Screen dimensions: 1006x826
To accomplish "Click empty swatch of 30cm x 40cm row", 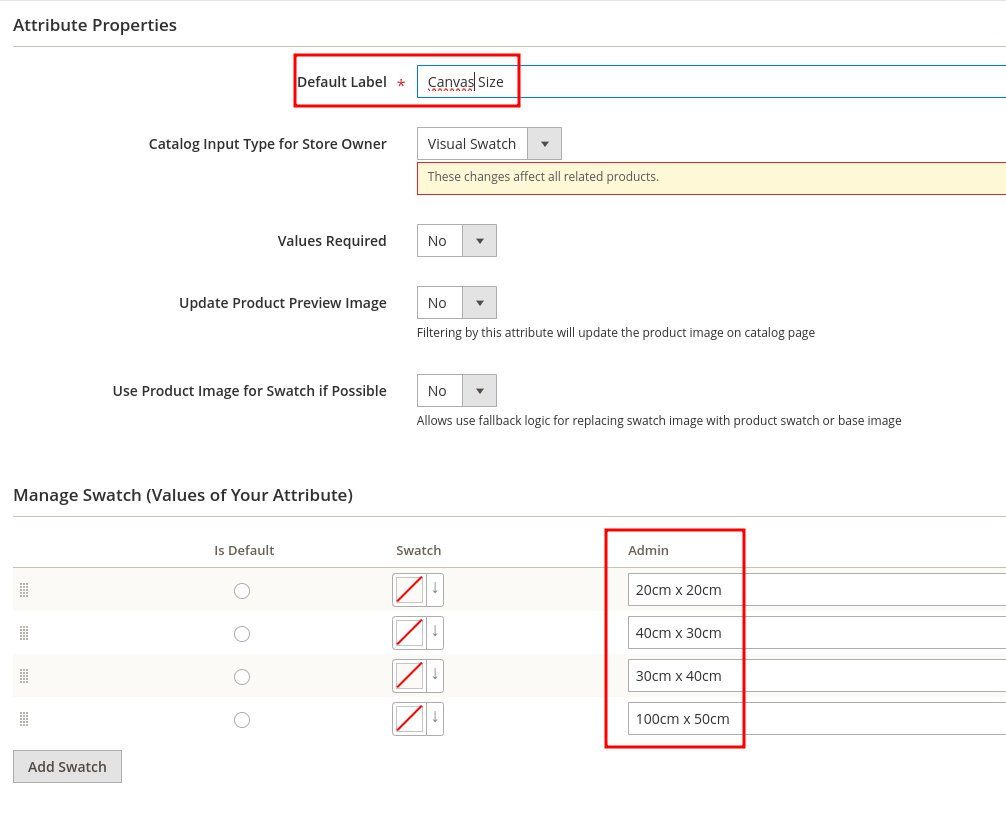I will pos(409,676).
